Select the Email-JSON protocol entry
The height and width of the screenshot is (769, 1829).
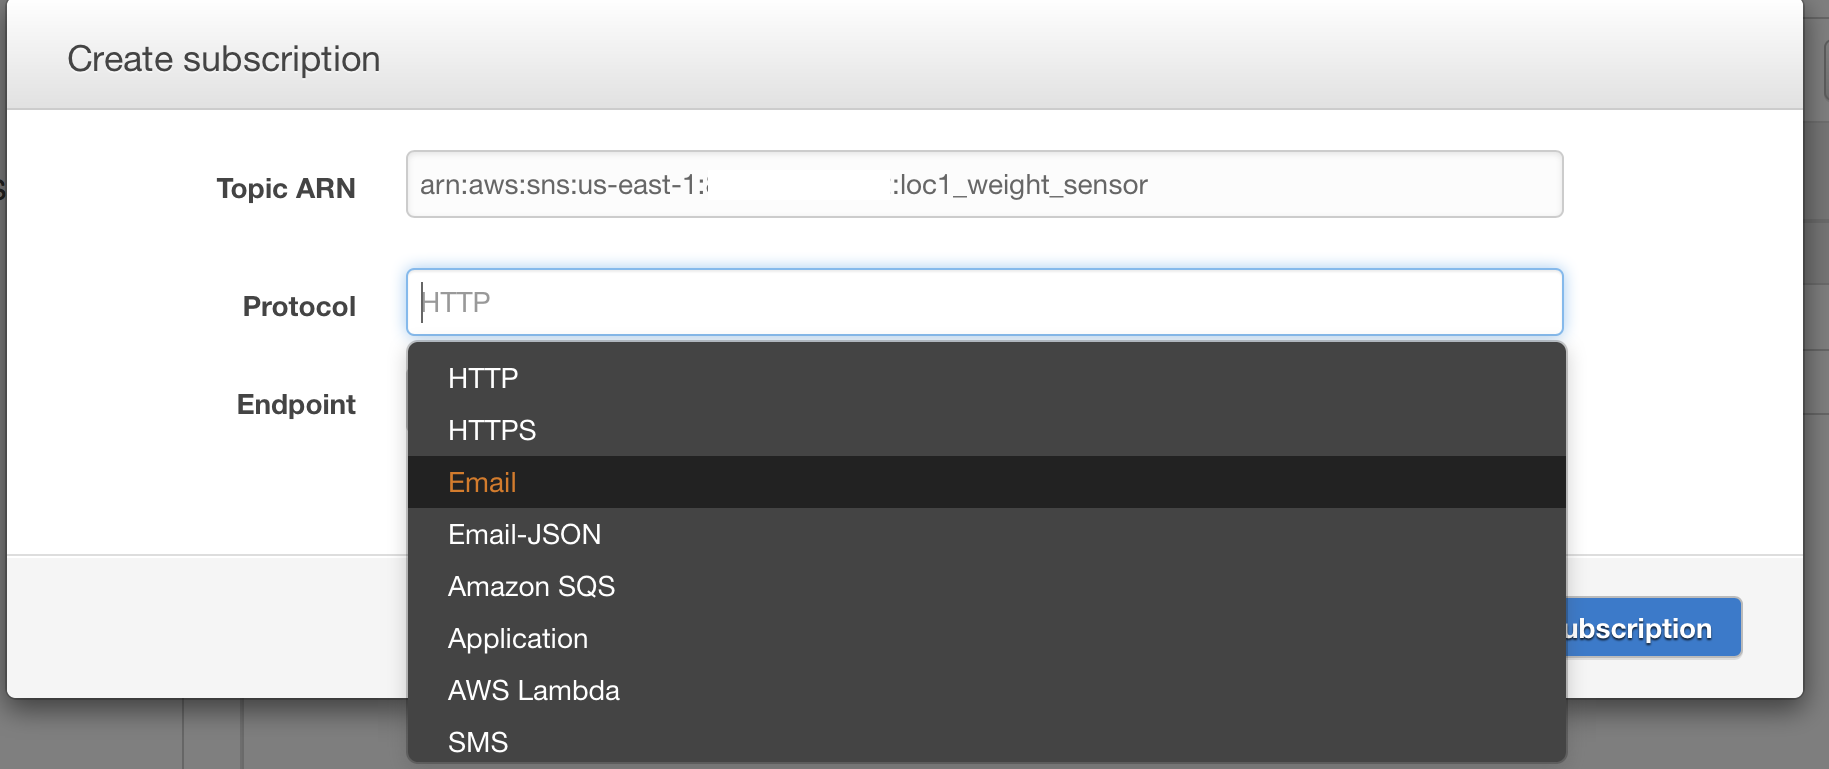pos(524,535)
